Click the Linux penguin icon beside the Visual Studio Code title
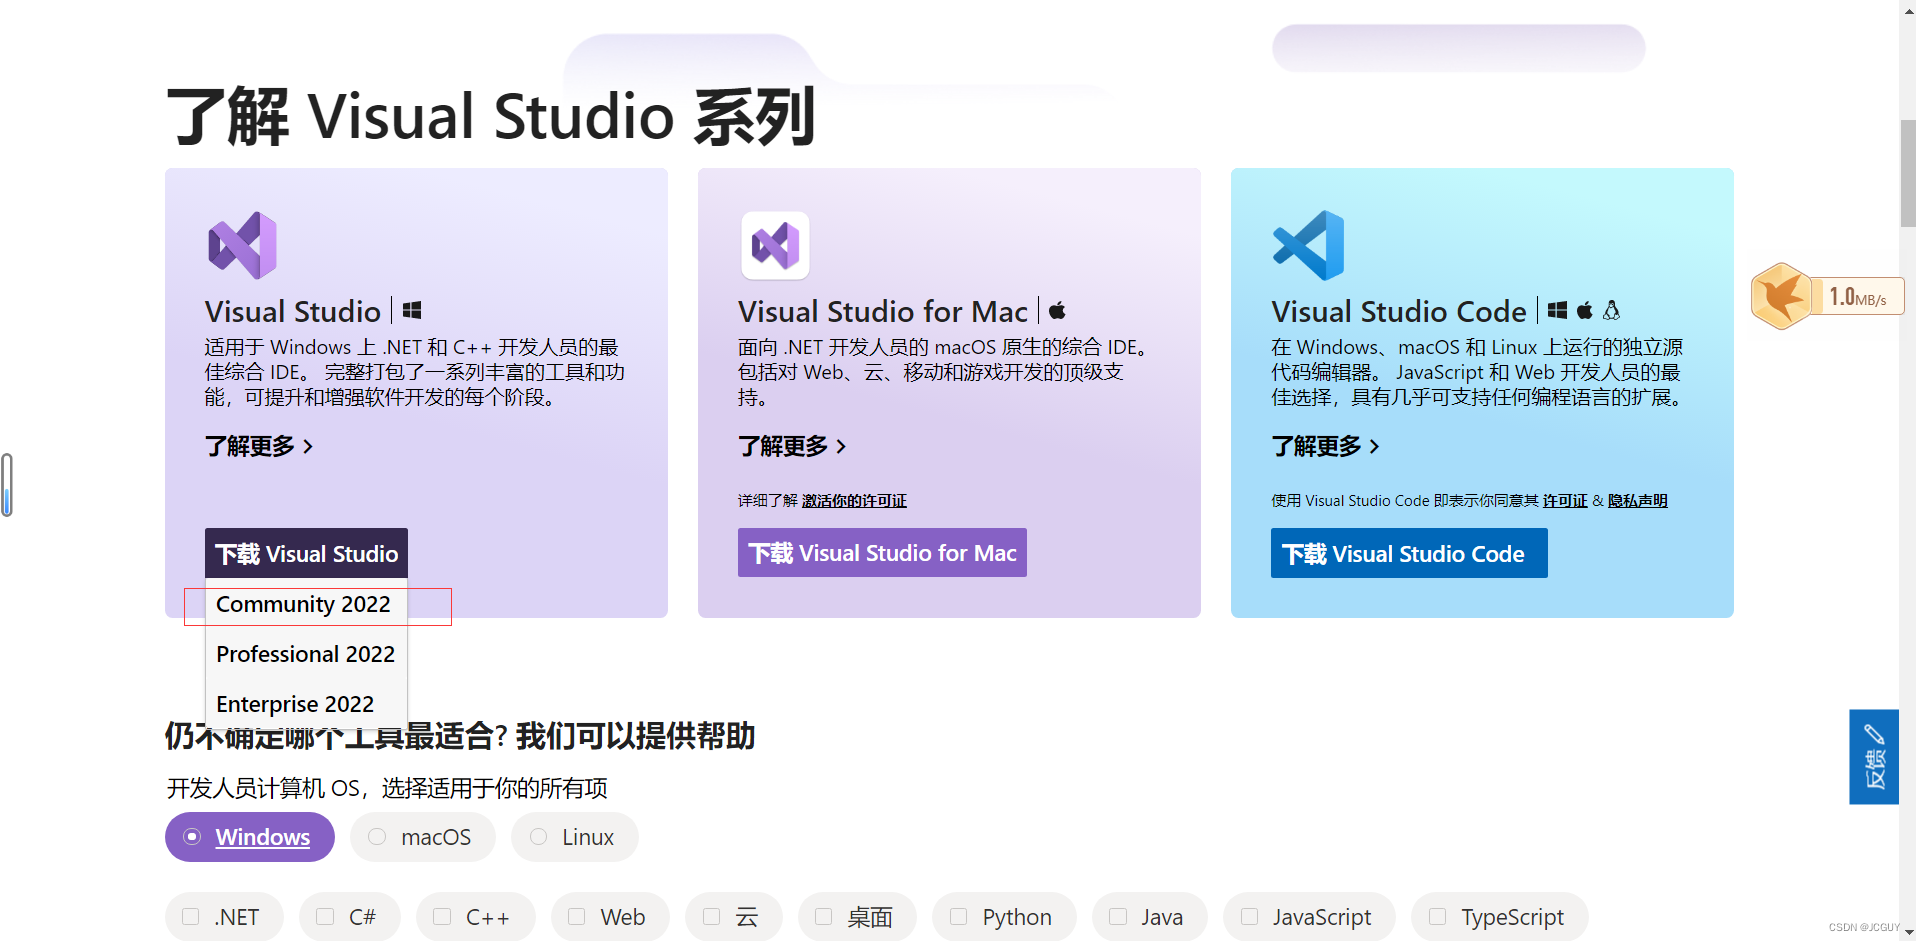Image resolution: width=1916 pixels, height=941 pixels. [x=1611, y=310]
